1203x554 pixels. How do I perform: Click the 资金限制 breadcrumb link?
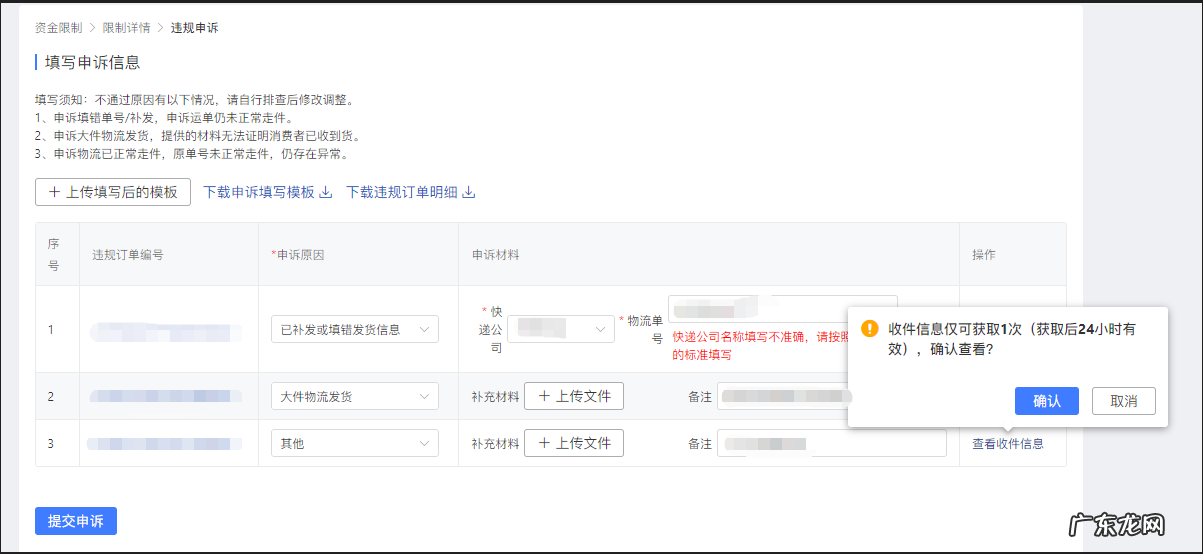click(58, 28)
